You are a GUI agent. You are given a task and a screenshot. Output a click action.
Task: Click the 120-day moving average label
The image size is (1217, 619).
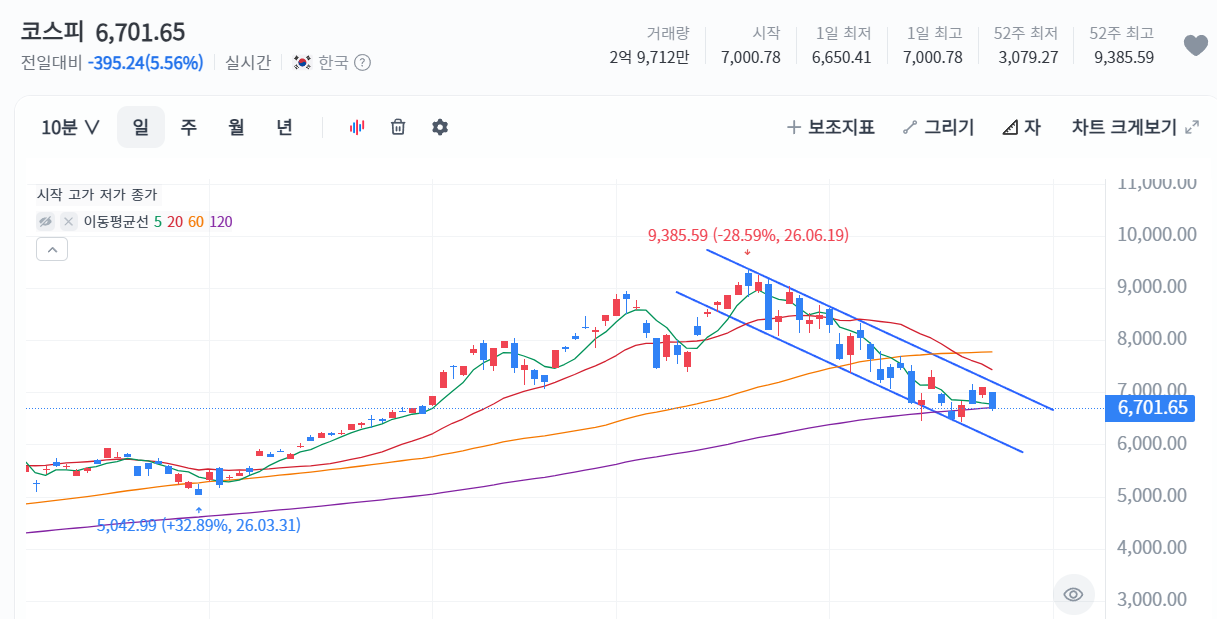pyautogui.click(x=221, y=221)
